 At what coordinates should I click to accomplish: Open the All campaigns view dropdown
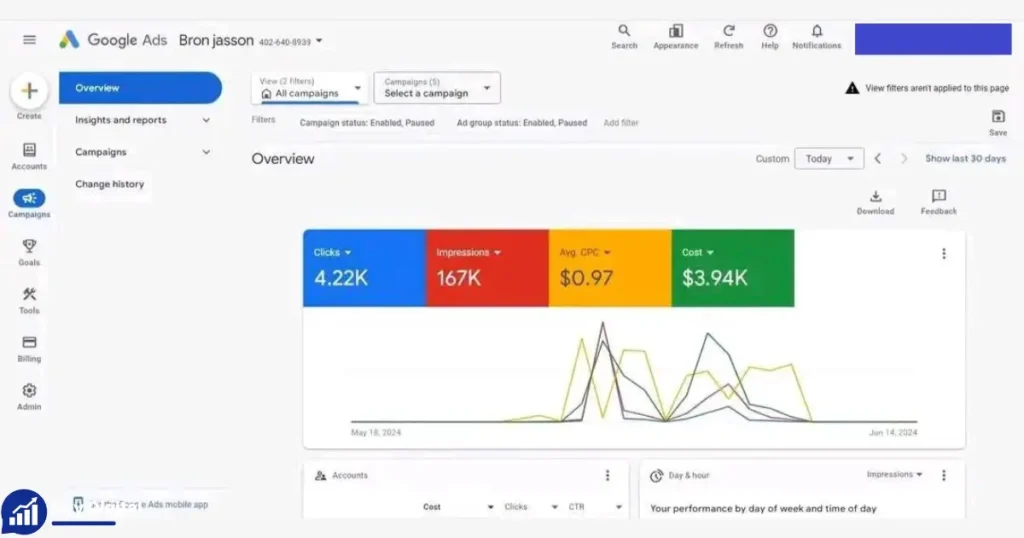[308, 88]
